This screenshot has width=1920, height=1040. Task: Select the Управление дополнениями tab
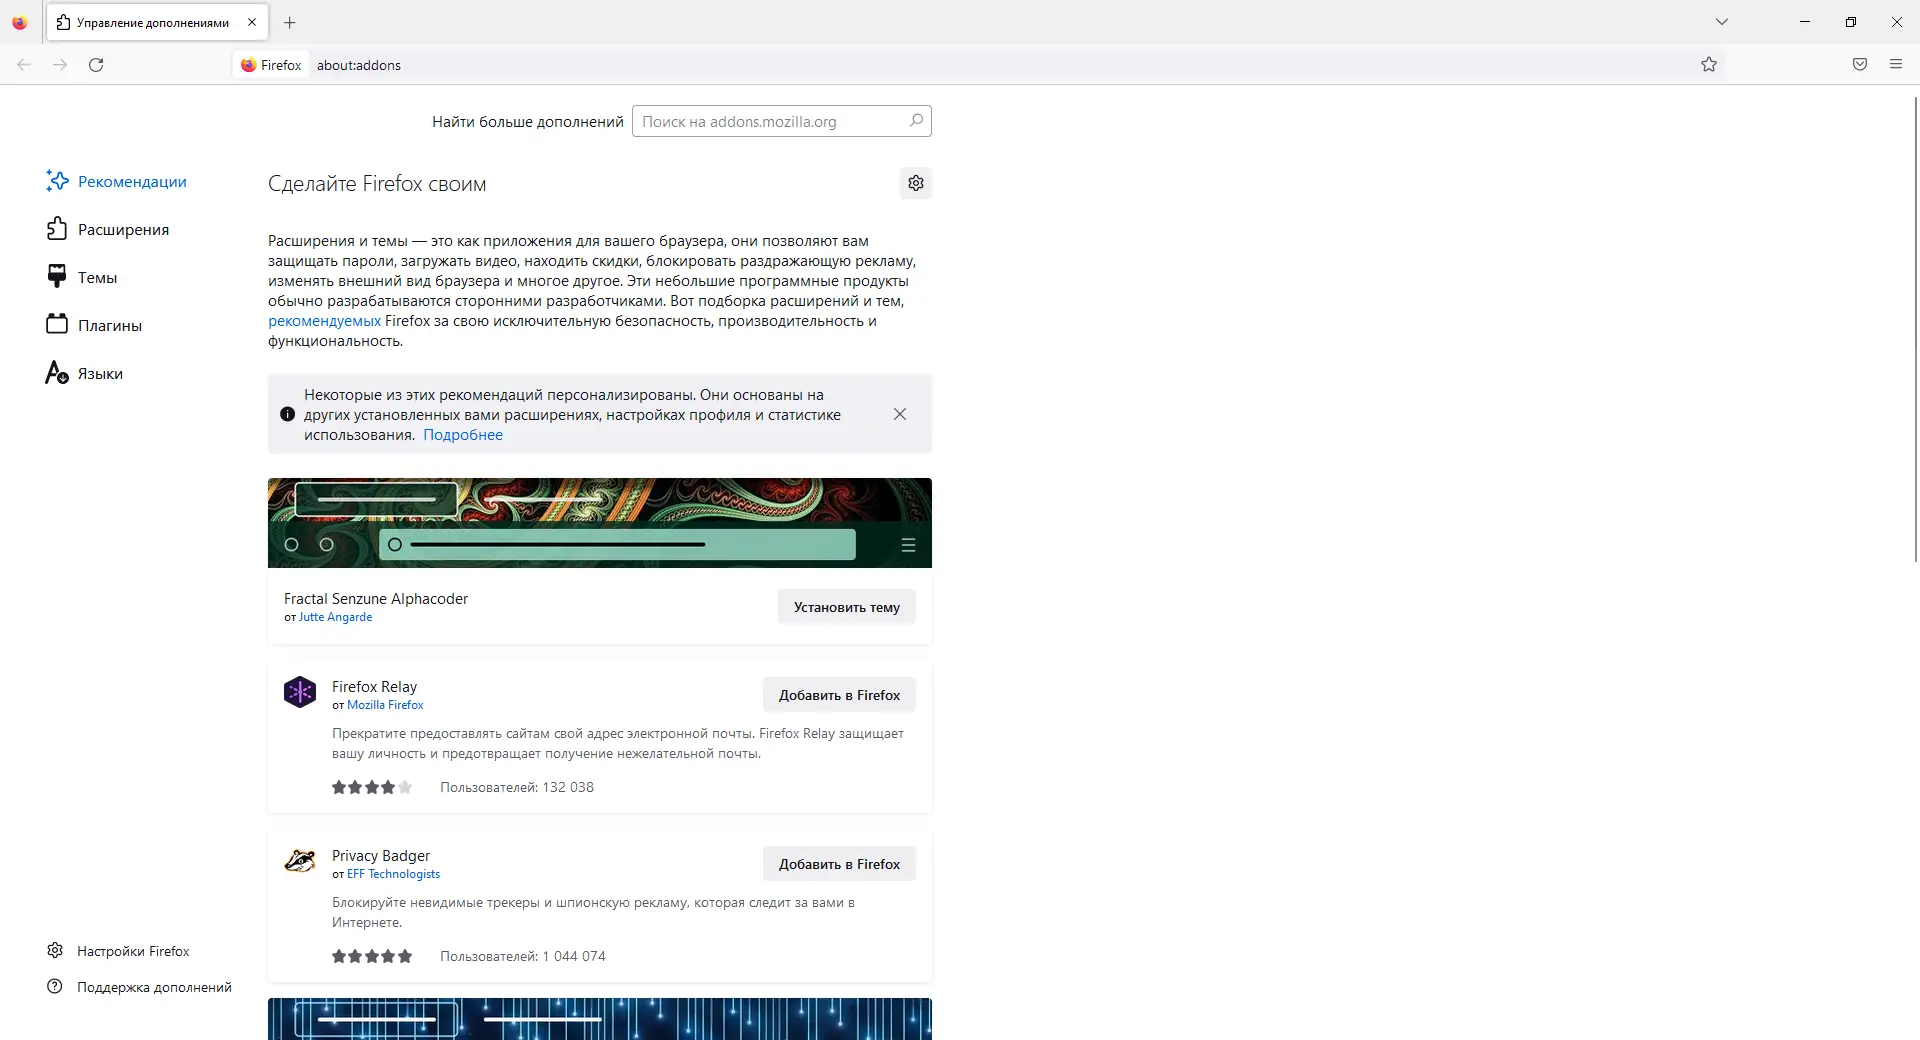[150, 22]
